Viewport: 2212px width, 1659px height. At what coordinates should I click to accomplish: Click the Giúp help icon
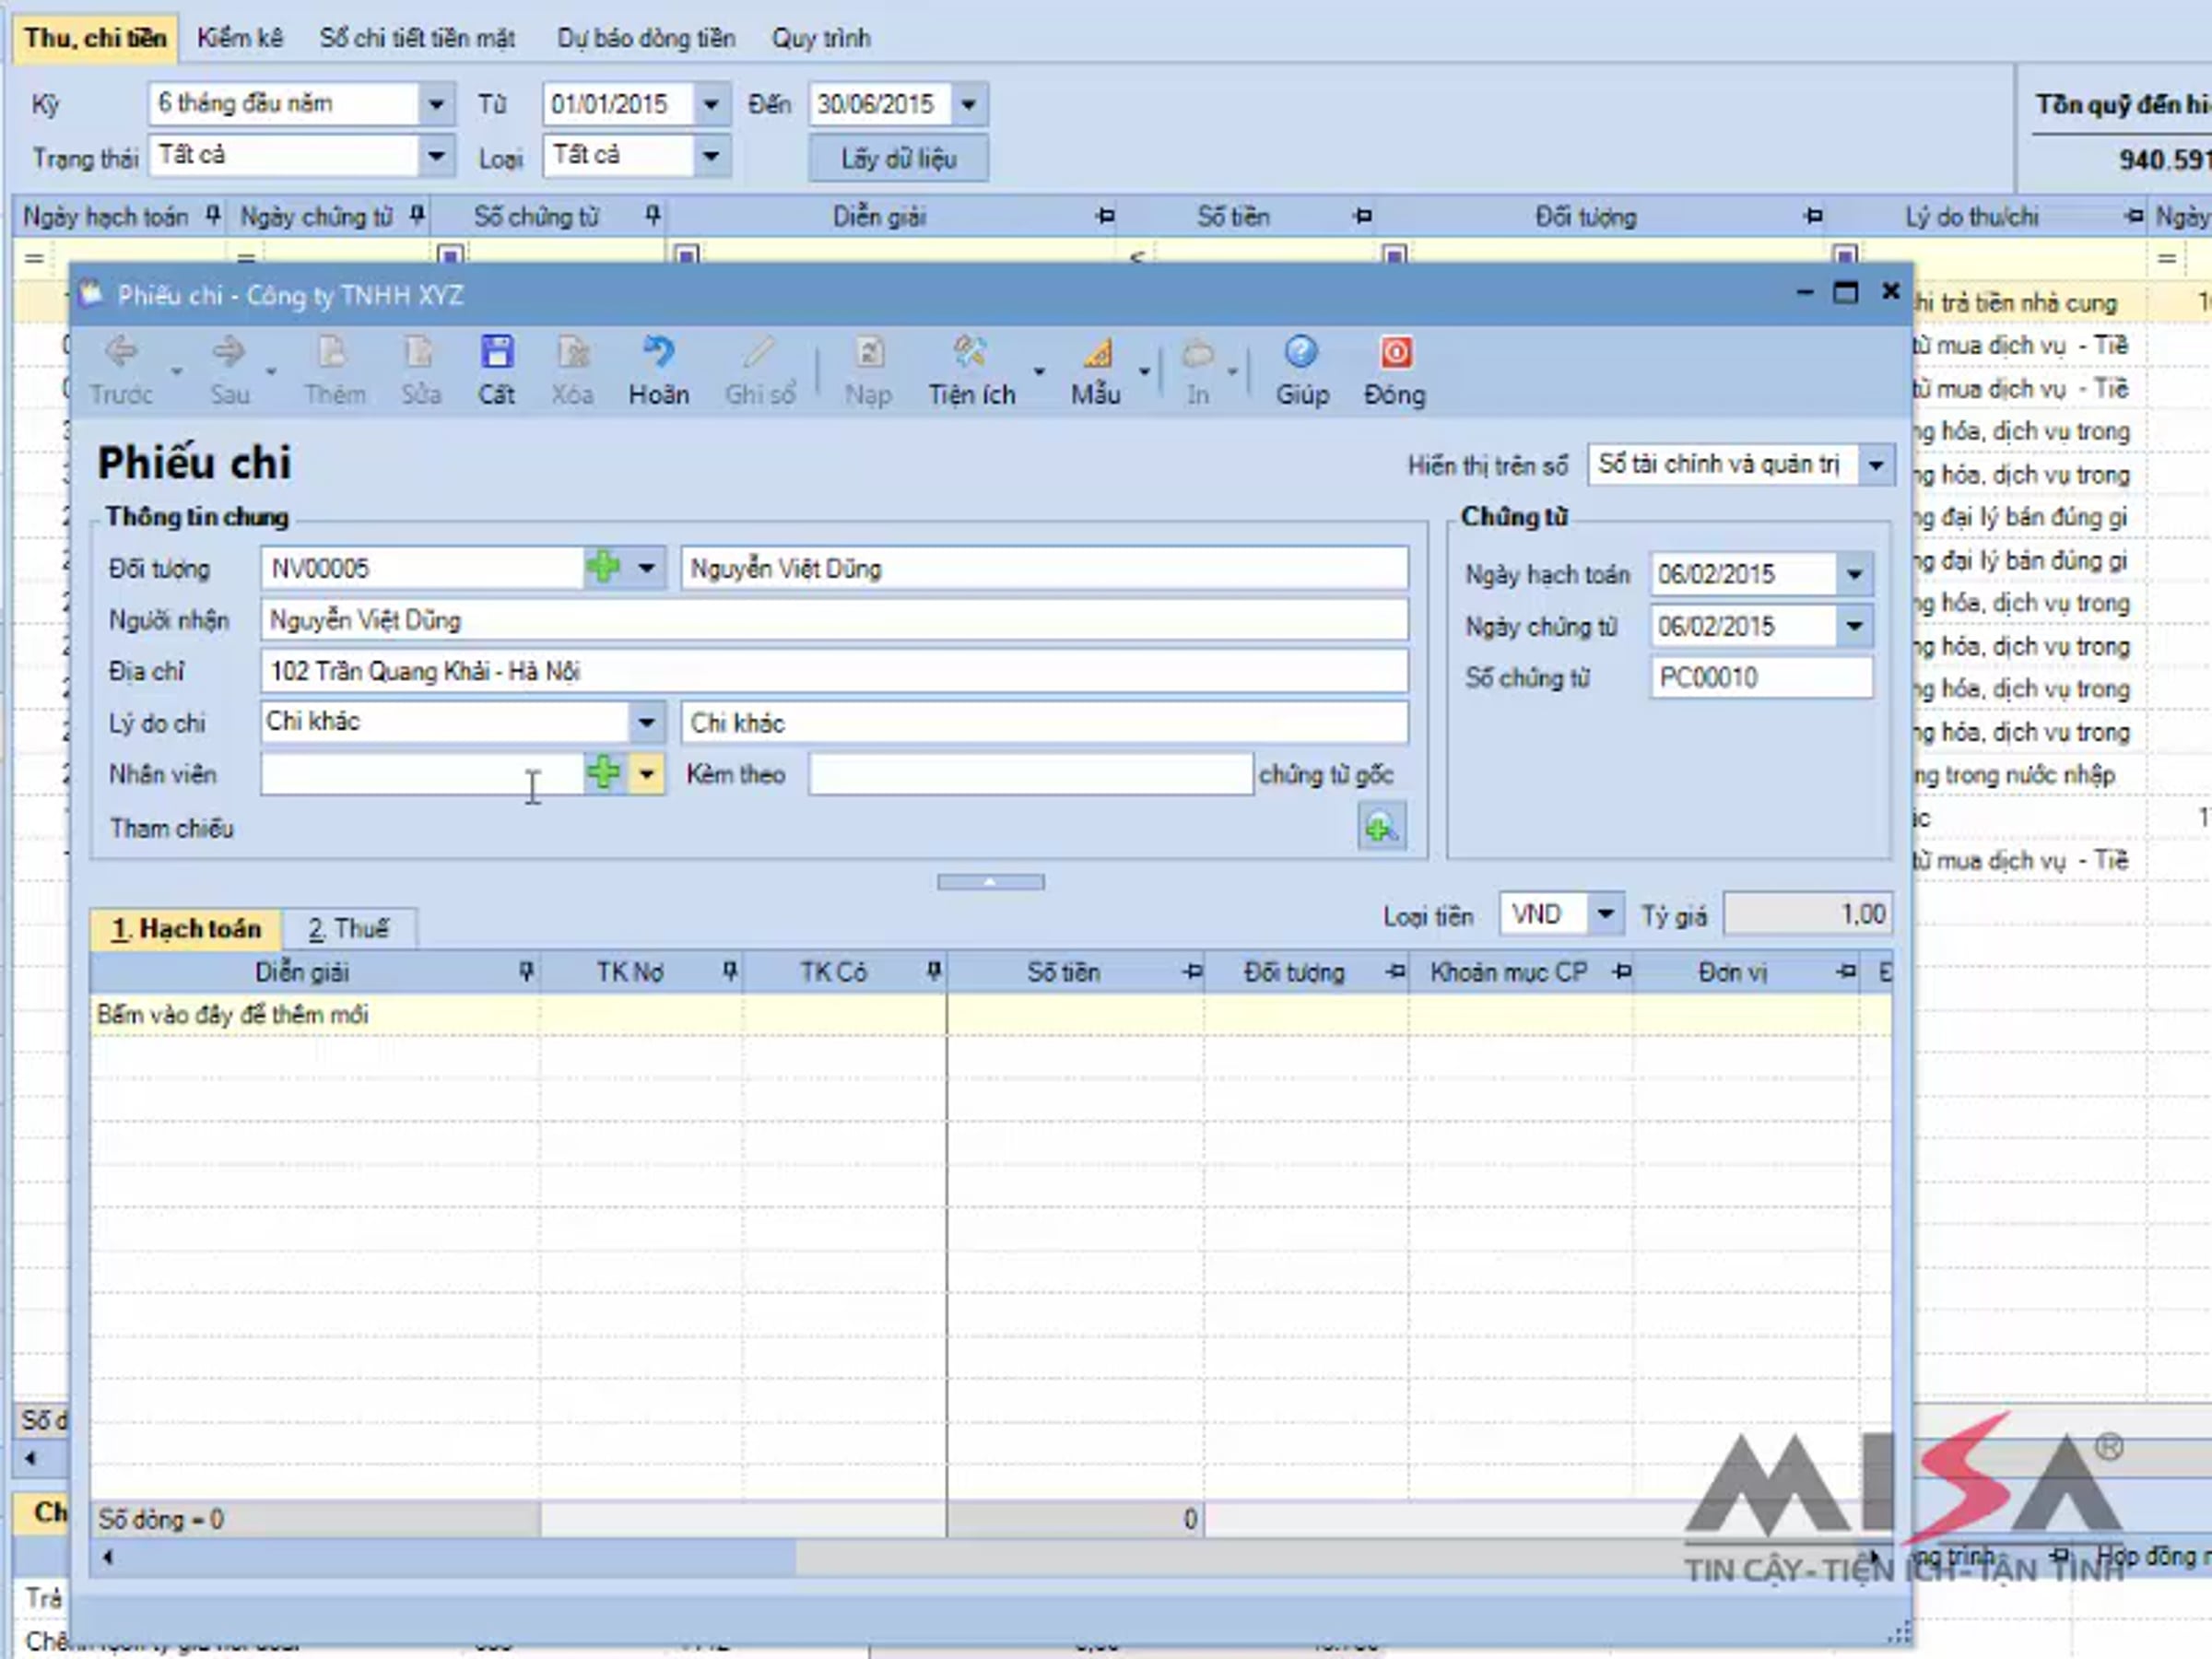point(1301,353)
